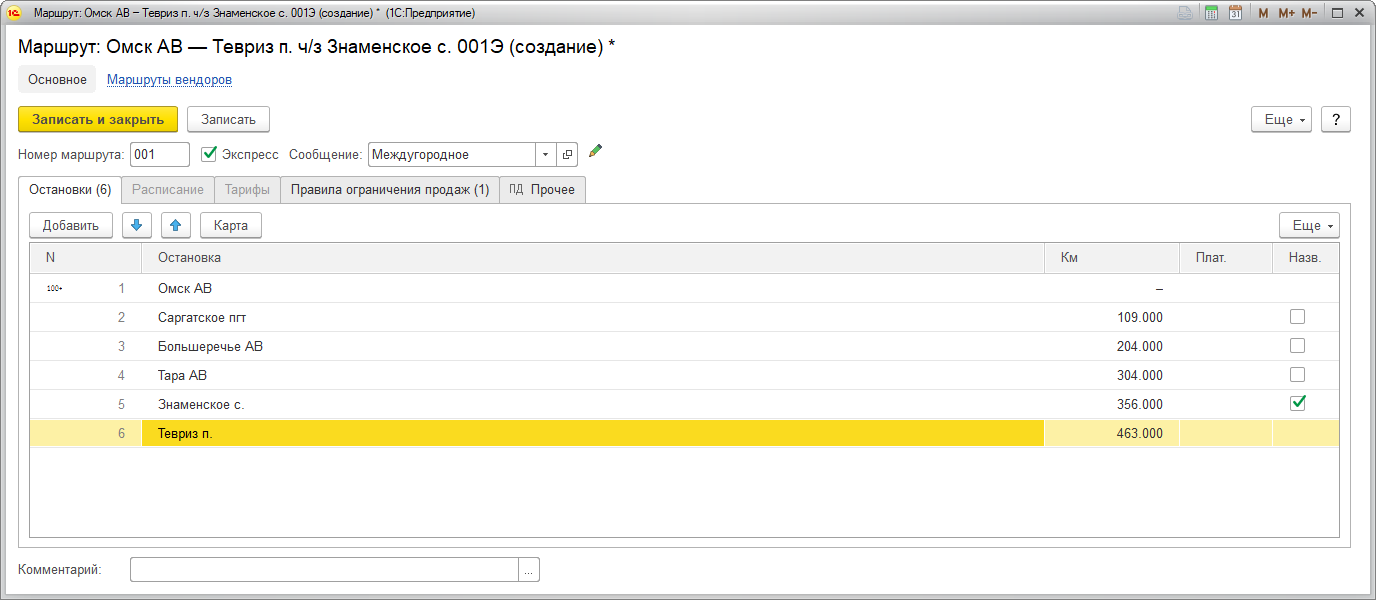Check Назв. box for Саргатское пгт
1376x600 pixels.
pos(1298,317)
